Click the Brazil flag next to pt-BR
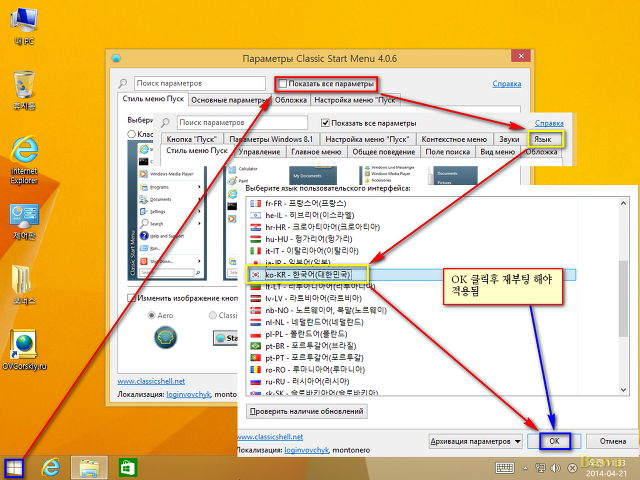The image size is (640, 480). click(256, 346)
